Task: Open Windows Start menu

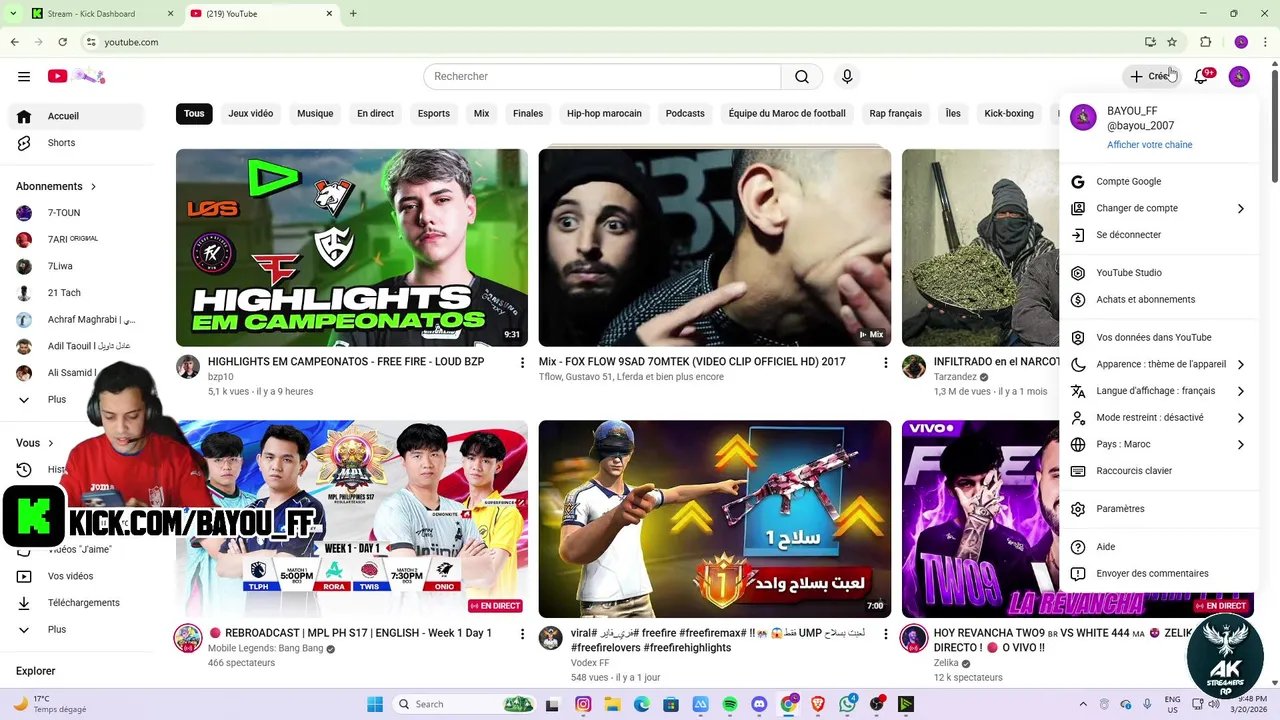Action: tap(375, 704)
